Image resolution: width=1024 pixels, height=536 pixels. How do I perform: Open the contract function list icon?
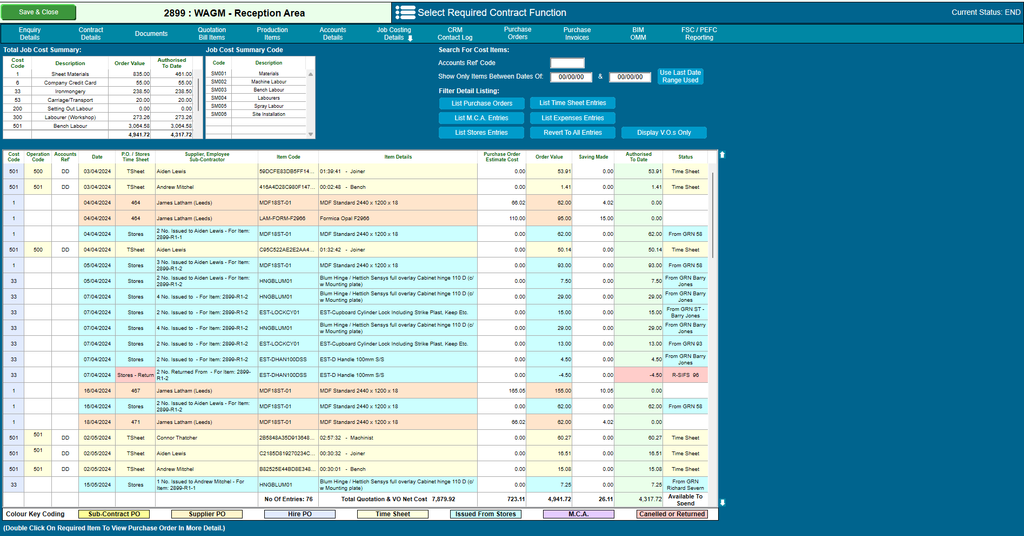(x=405, y=12)
